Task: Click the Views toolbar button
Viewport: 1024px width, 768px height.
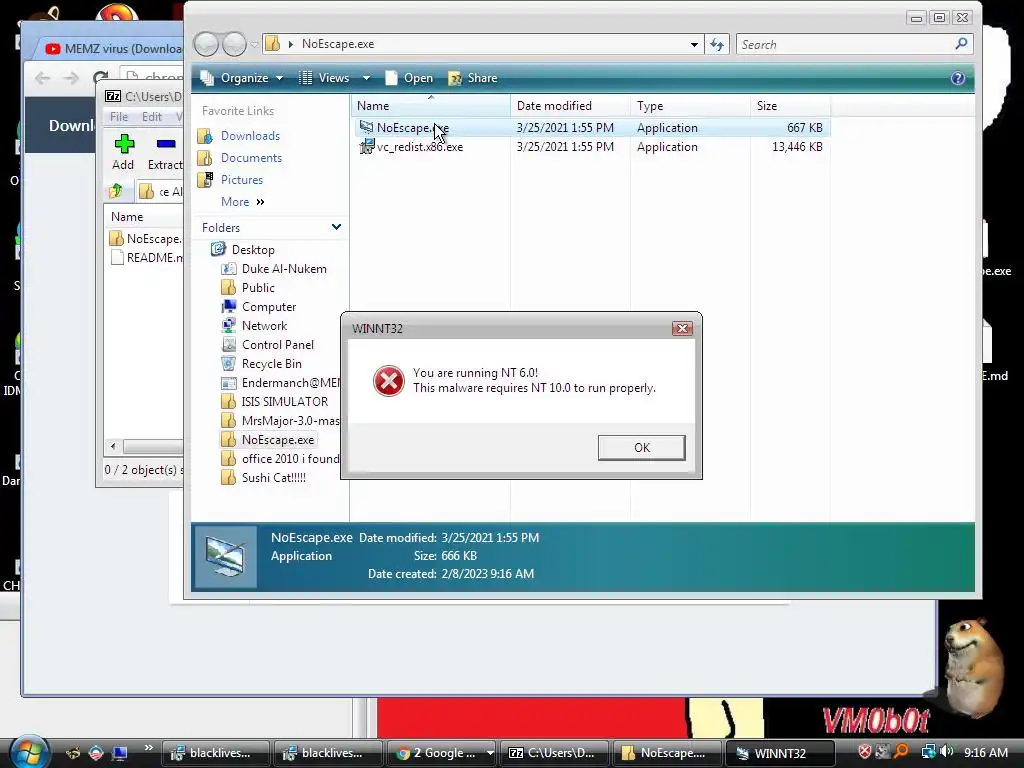Action: tap(325, 78)
